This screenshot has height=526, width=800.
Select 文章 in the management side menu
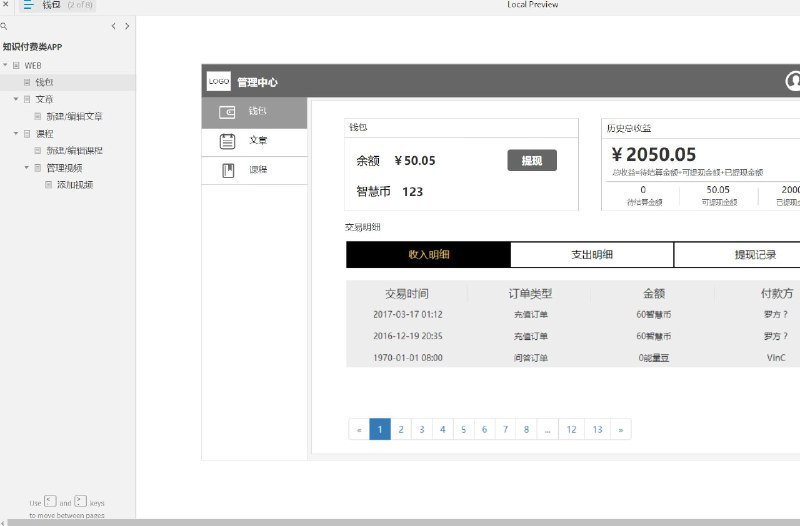coord(255,142)
